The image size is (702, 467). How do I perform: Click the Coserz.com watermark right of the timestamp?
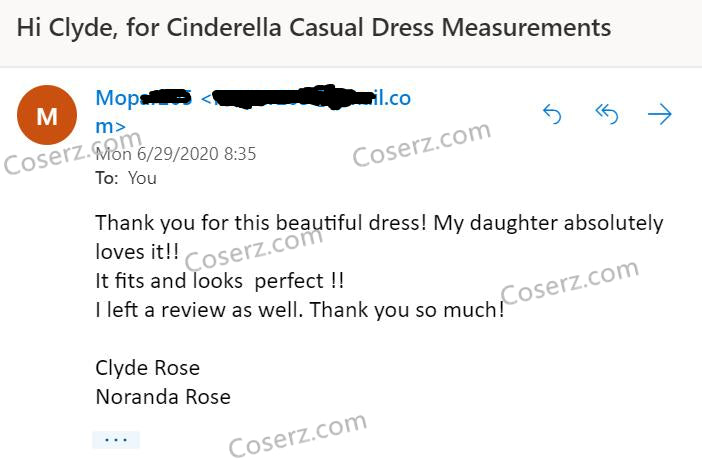(422, 143)
